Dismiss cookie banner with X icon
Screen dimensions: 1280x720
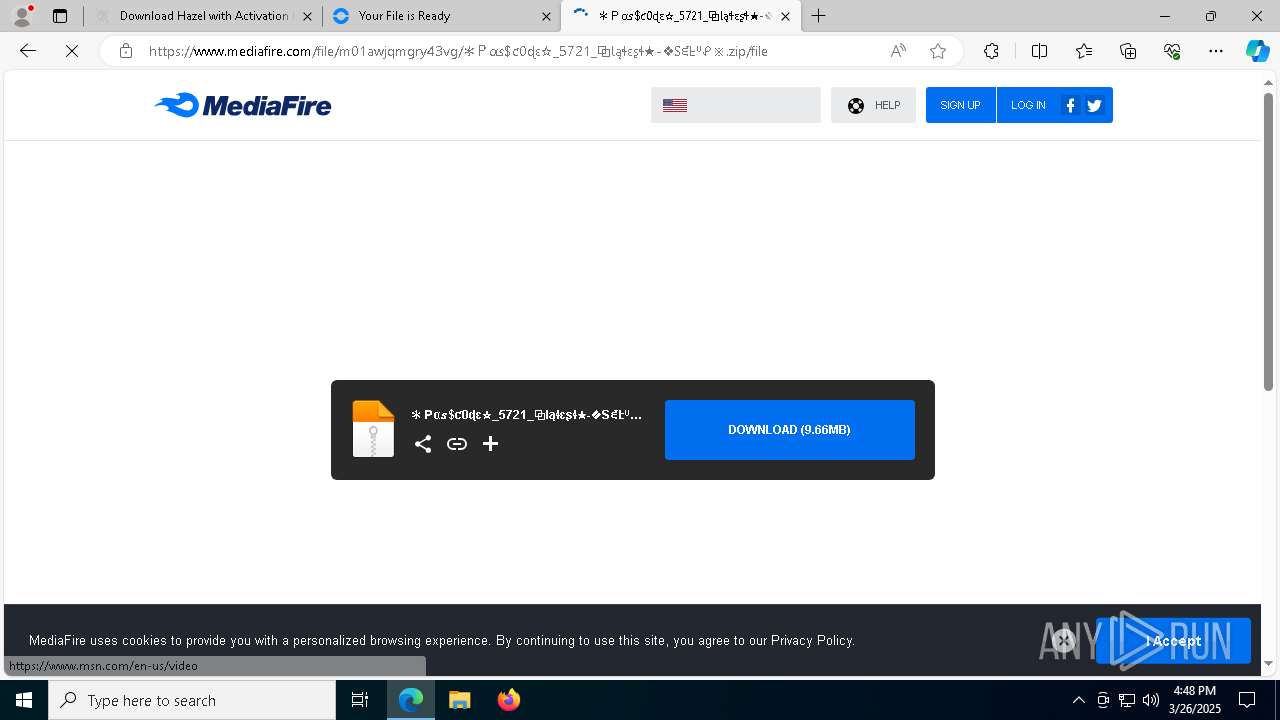click(1063, 641)
